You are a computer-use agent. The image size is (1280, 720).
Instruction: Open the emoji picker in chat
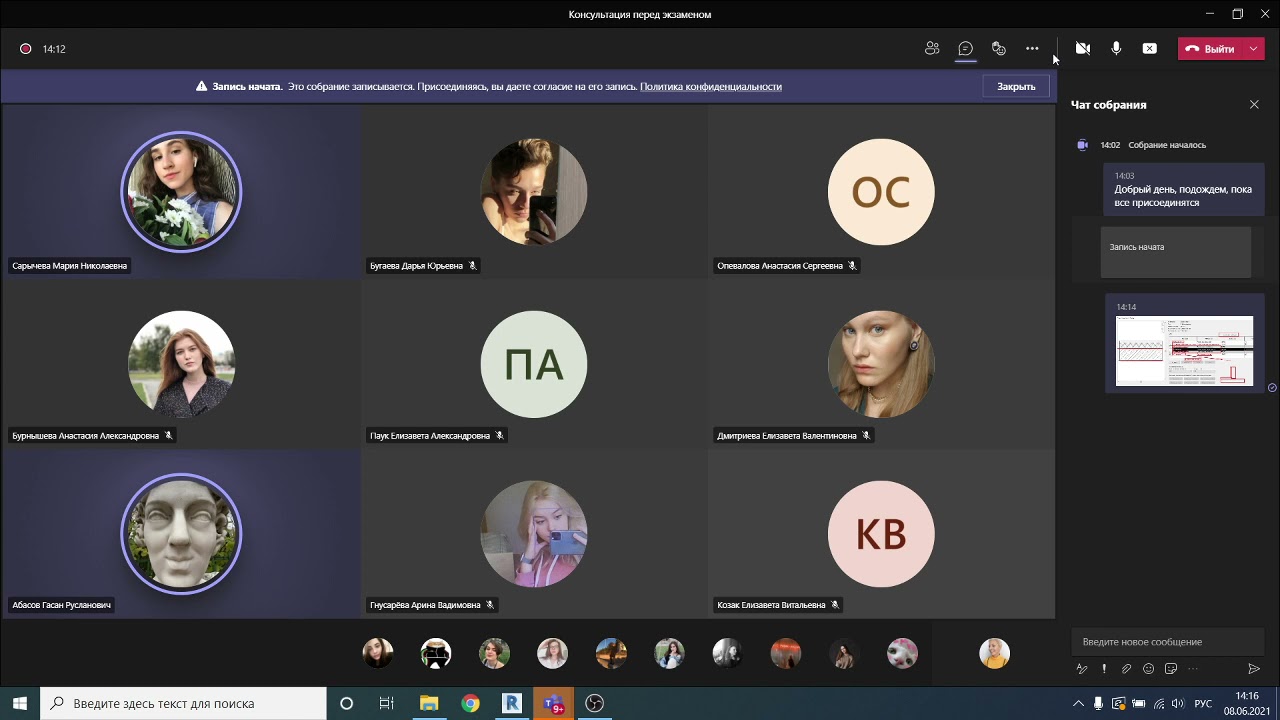pyautogui.click(x=1148, y=669)
